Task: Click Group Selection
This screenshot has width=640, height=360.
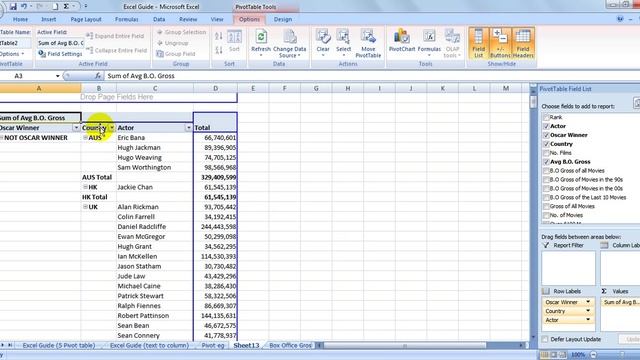Action: pos(182,32)
